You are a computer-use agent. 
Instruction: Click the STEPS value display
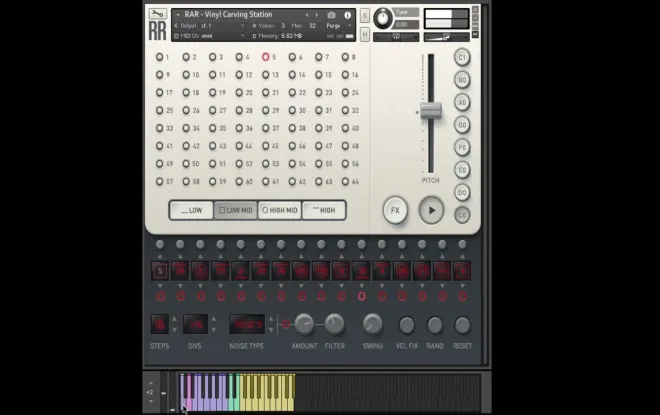(x=160, y=324)
